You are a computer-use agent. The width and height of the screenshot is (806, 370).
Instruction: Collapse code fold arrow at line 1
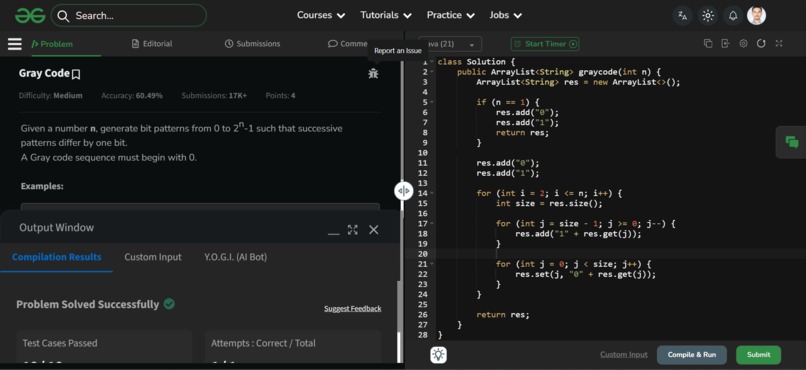coord(432,62)
